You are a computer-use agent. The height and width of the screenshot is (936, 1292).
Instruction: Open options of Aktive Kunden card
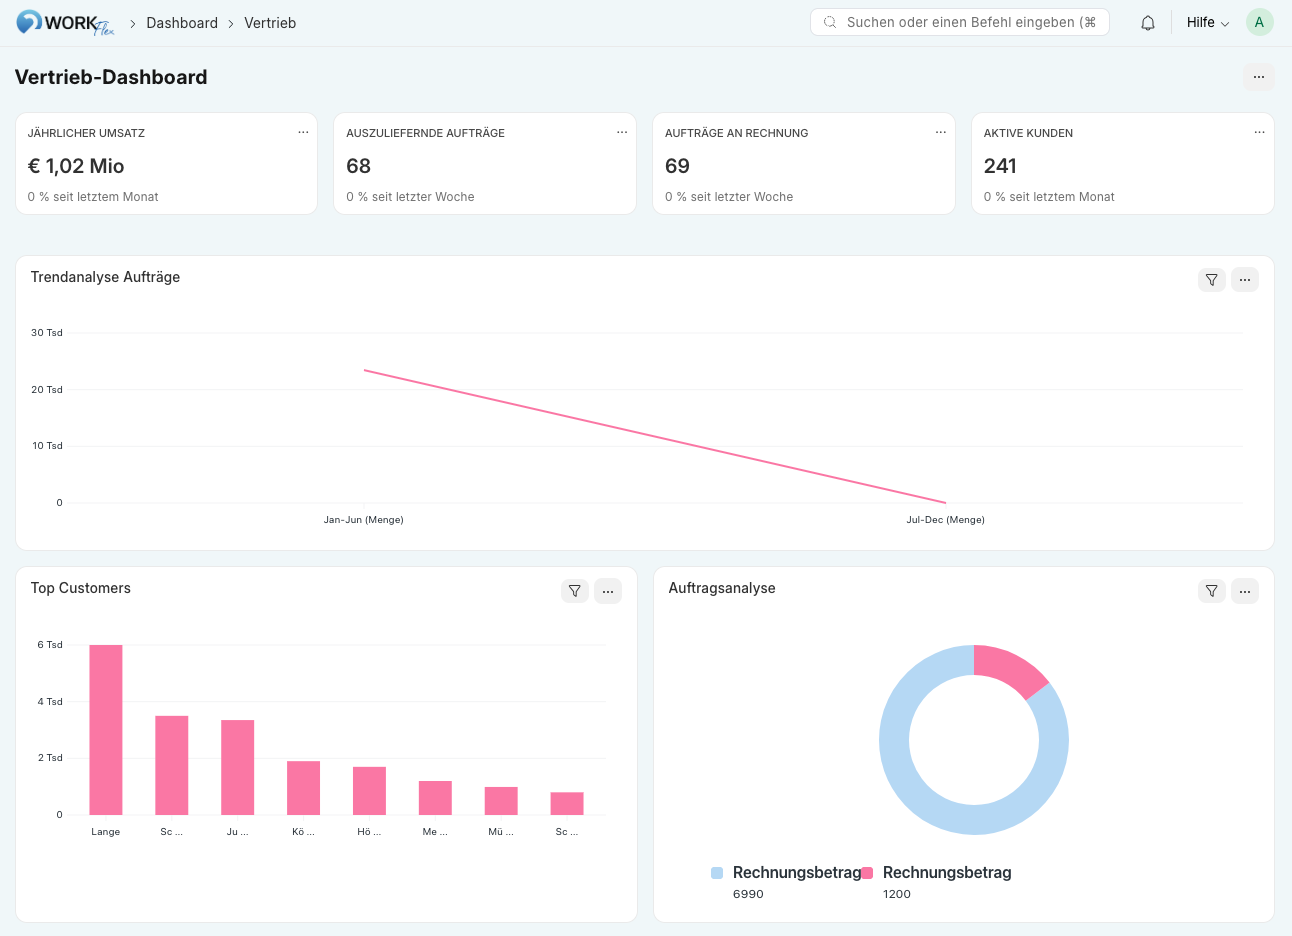click(x=1260, y=132)
